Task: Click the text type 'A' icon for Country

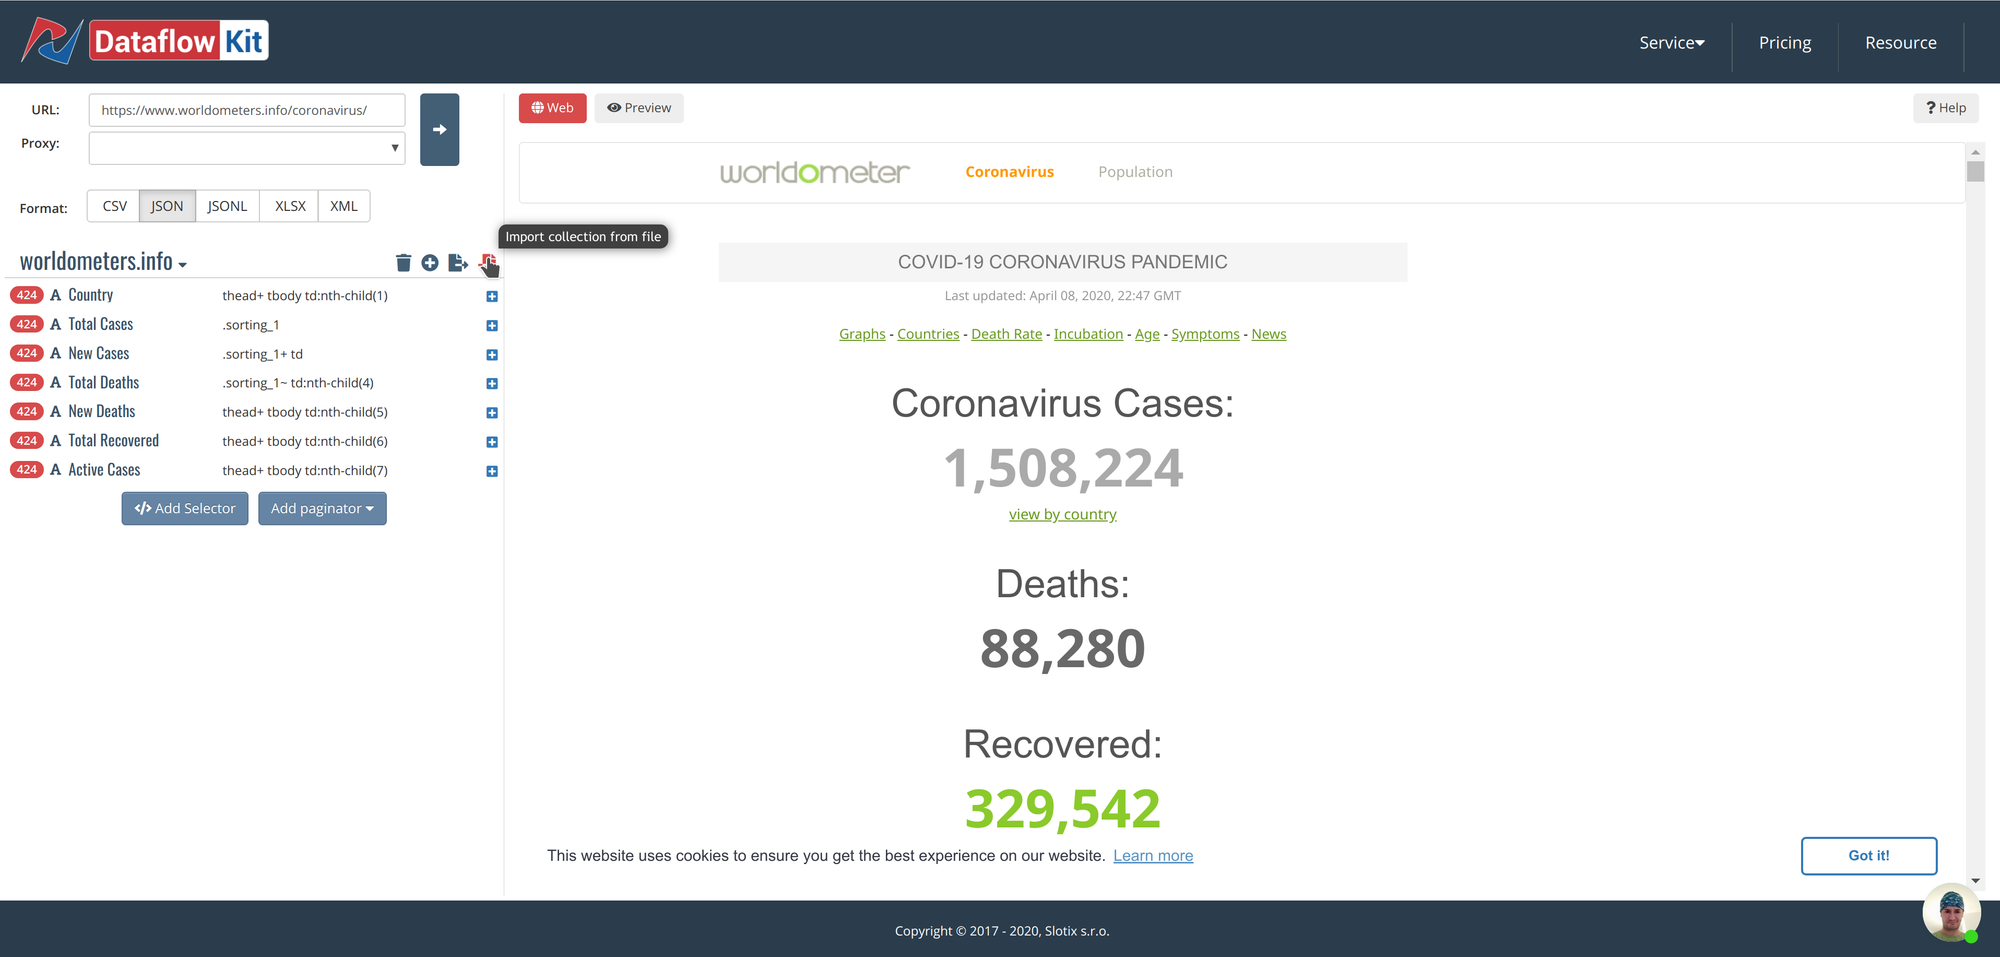Action: (x=56, y=295)
